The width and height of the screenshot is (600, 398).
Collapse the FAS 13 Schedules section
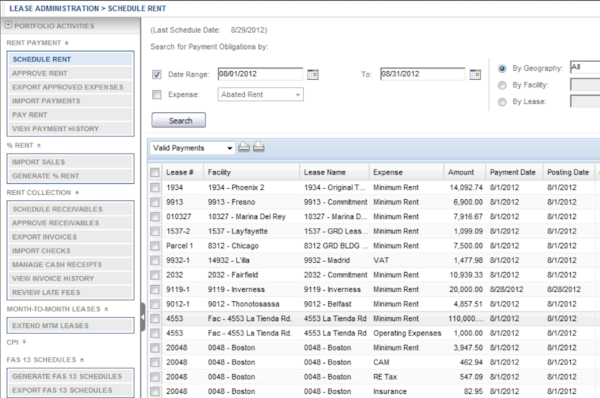coord(82,360)
